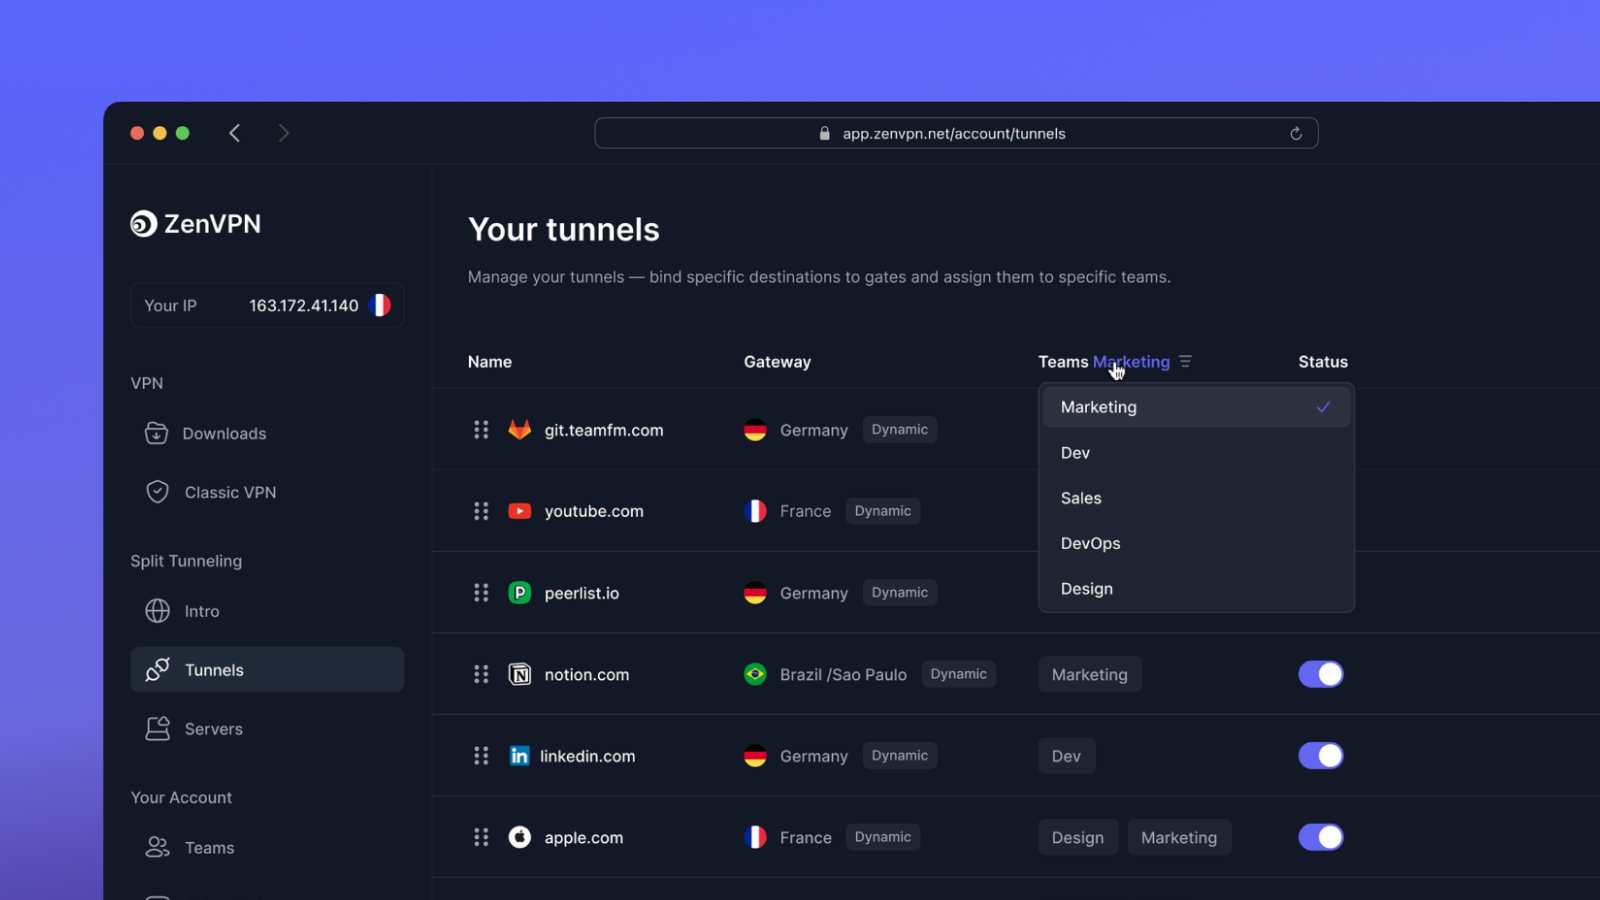Click the Downloads sidebar icon
Screen dimensions: 1600x900
point(157,433)
